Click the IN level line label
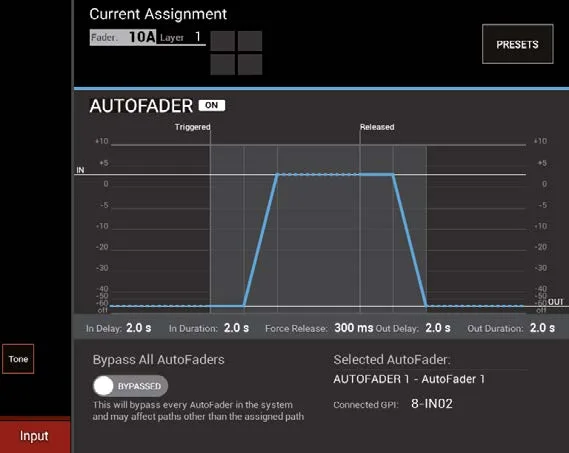This screenshot has width=569, height=453. [80, 170]
